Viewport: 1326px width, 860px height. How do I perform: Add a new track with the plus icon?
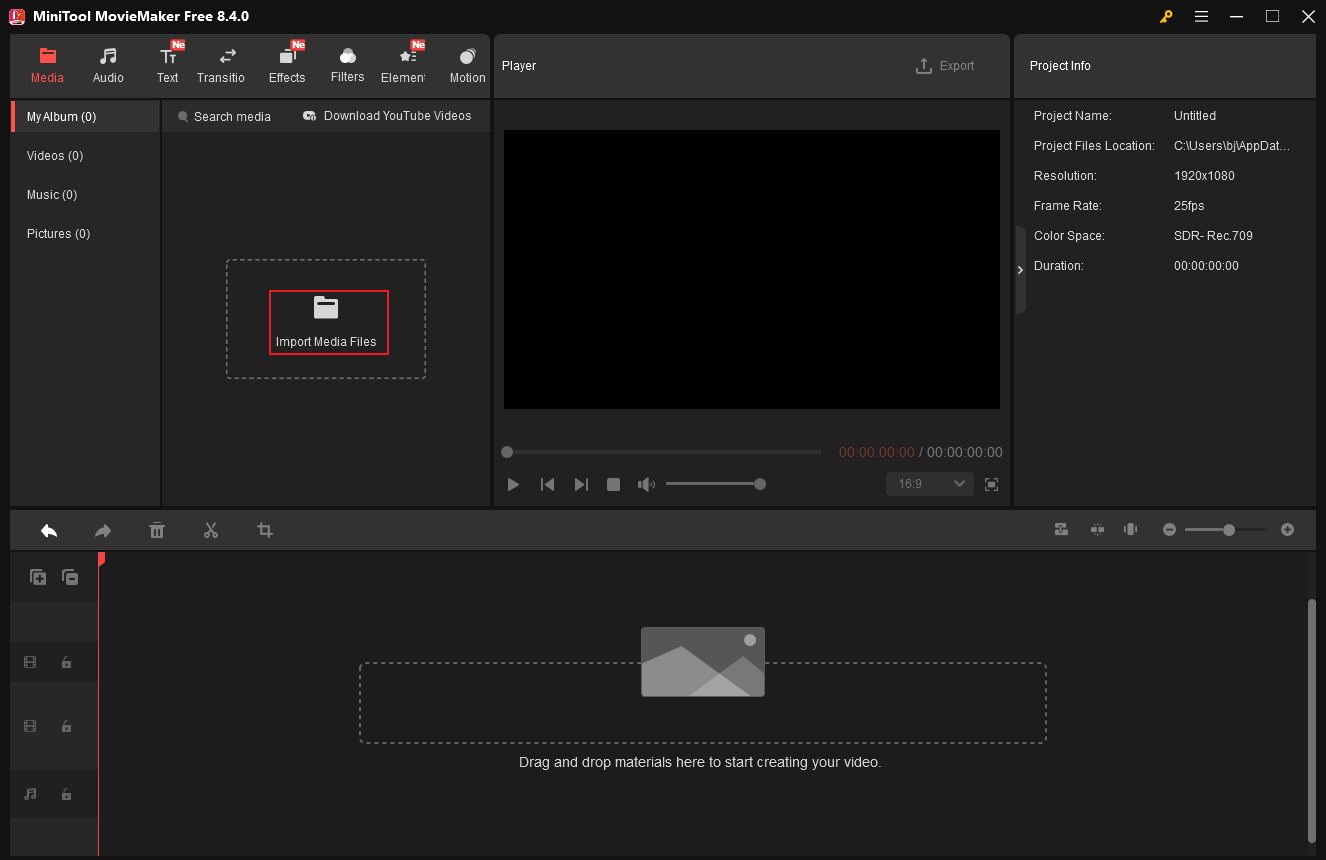(37, 577)
